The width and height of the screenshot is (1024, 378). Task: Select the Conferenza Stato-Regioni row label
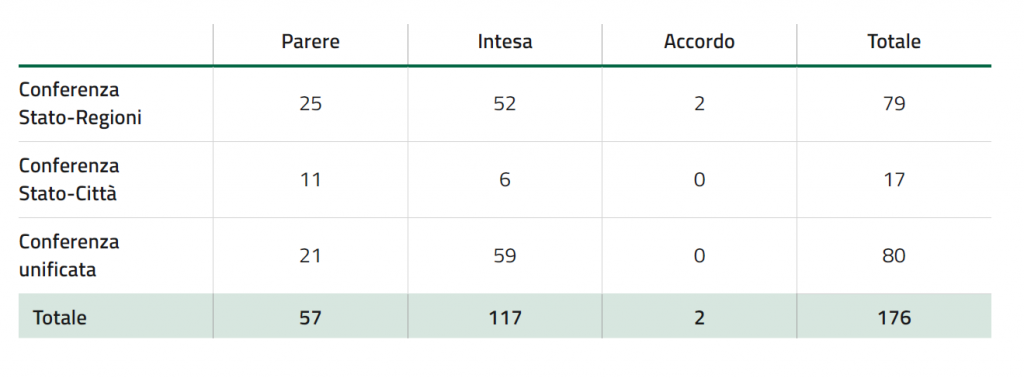pos(80,104)
